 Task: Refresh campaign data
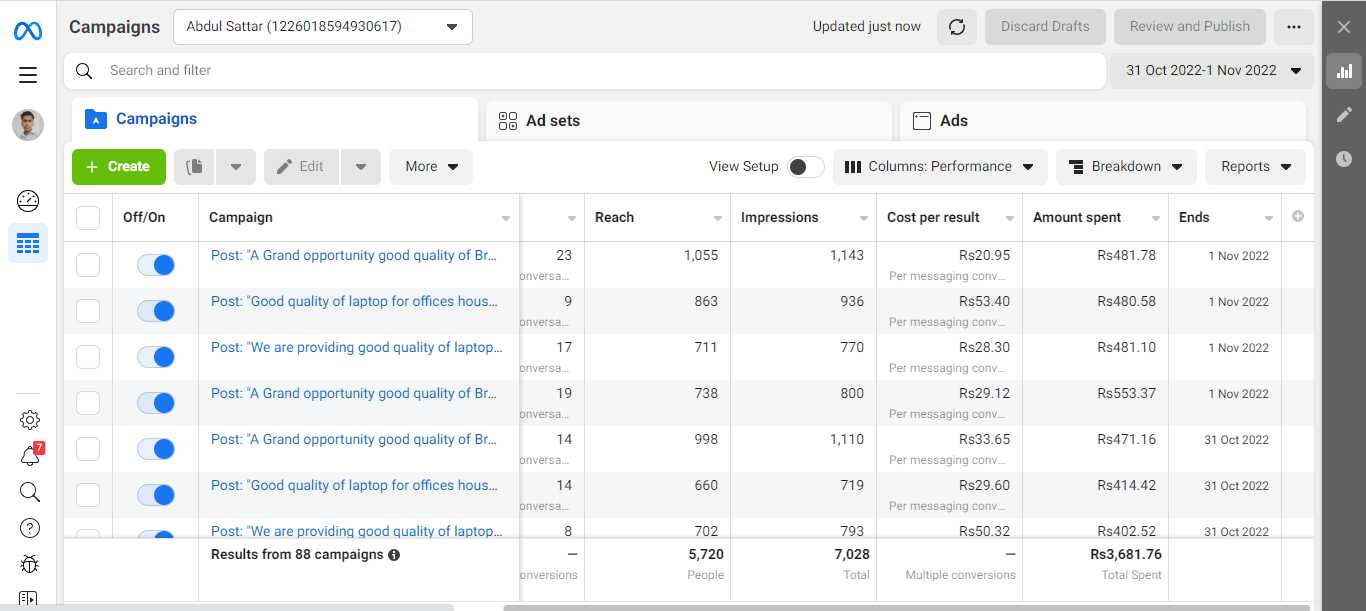tap(957, 27)
